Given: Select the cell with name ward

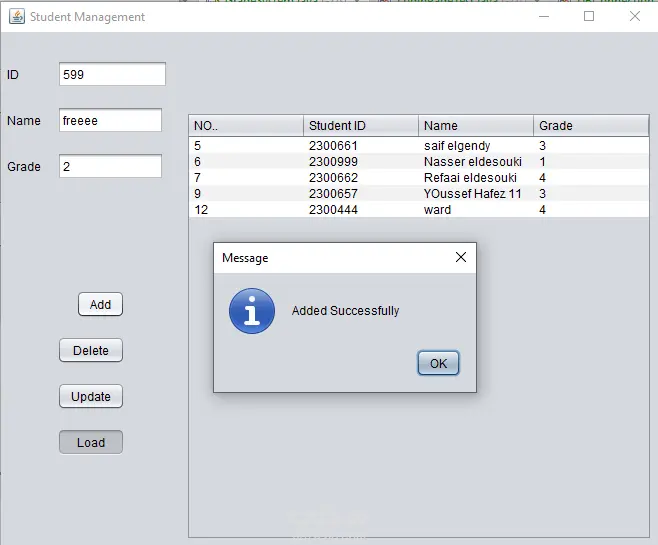Looking at the screenshot, I should [x=476, y=209].
